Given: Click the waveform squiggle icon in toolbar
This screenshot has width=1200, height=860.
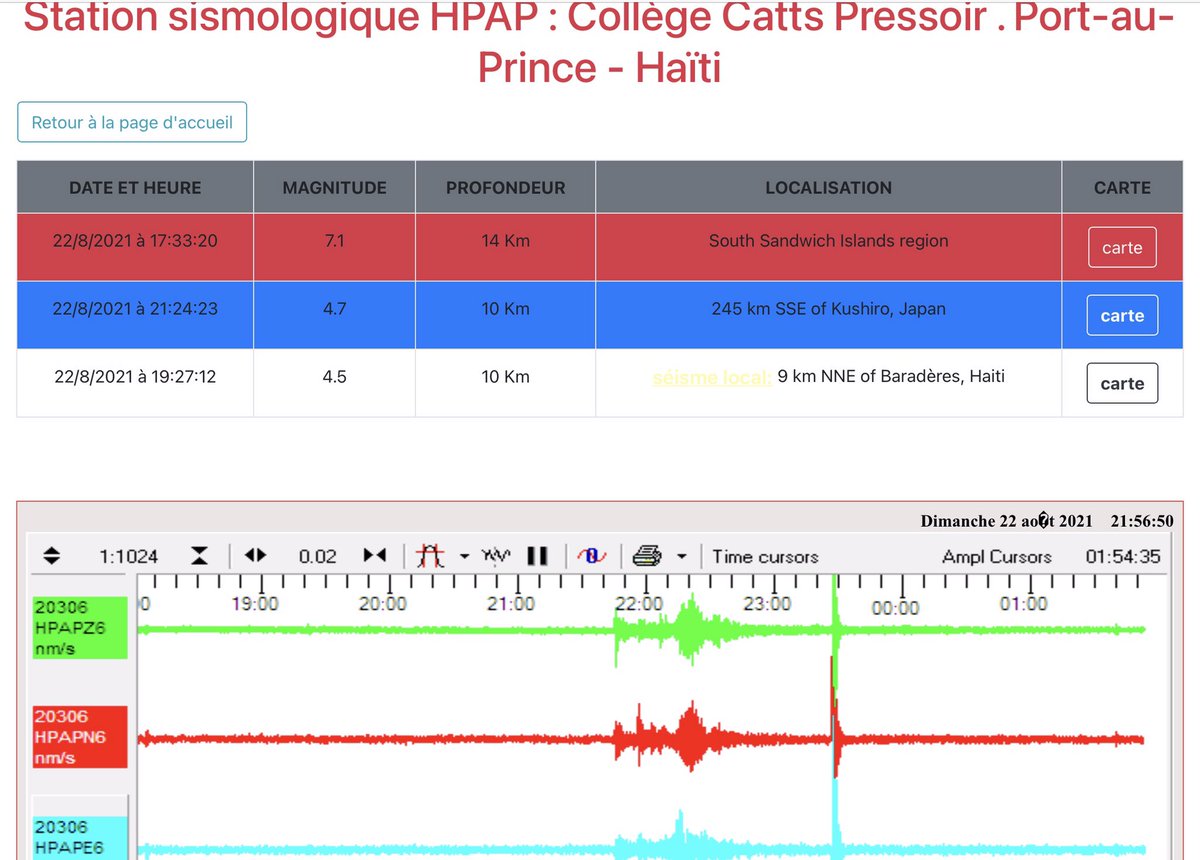Looking at the screenshot, I should click(496, 556).
